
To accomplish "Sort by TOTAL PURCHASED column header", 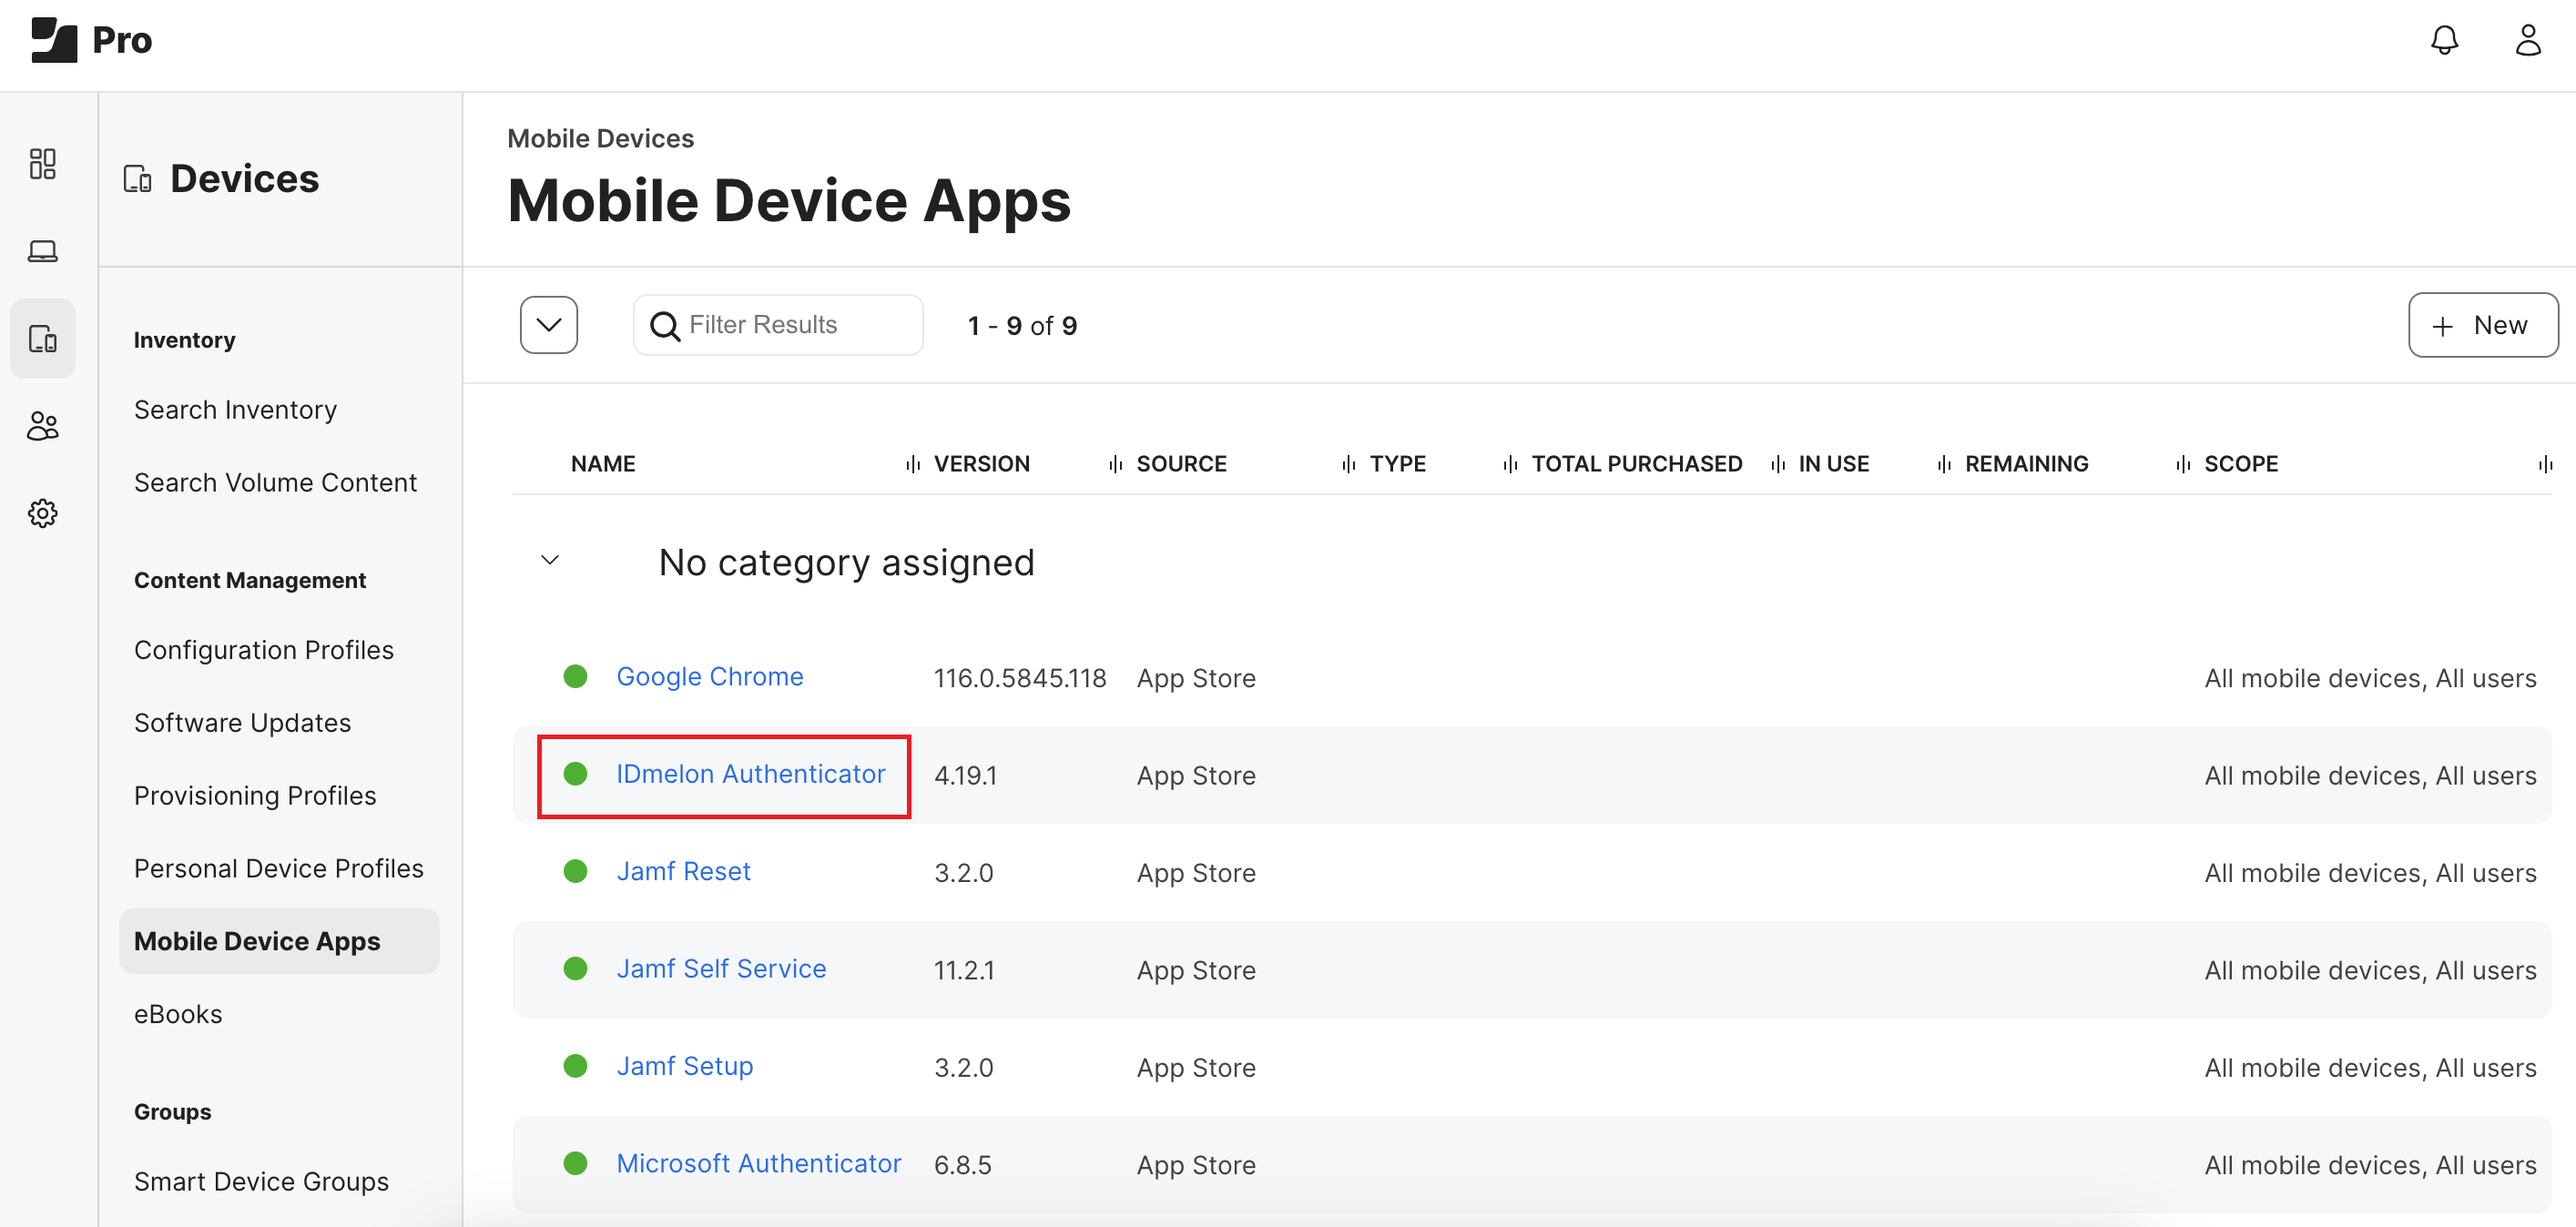I will (1637, 464).
